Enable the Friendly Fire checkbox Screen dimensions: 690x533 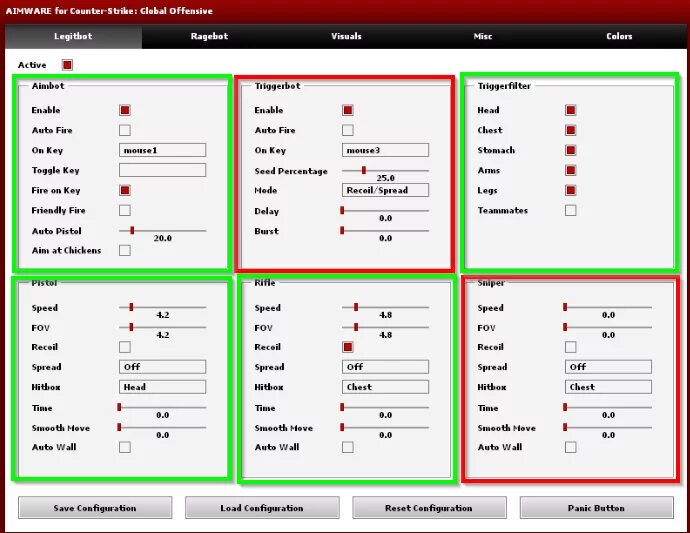point(125,210)
